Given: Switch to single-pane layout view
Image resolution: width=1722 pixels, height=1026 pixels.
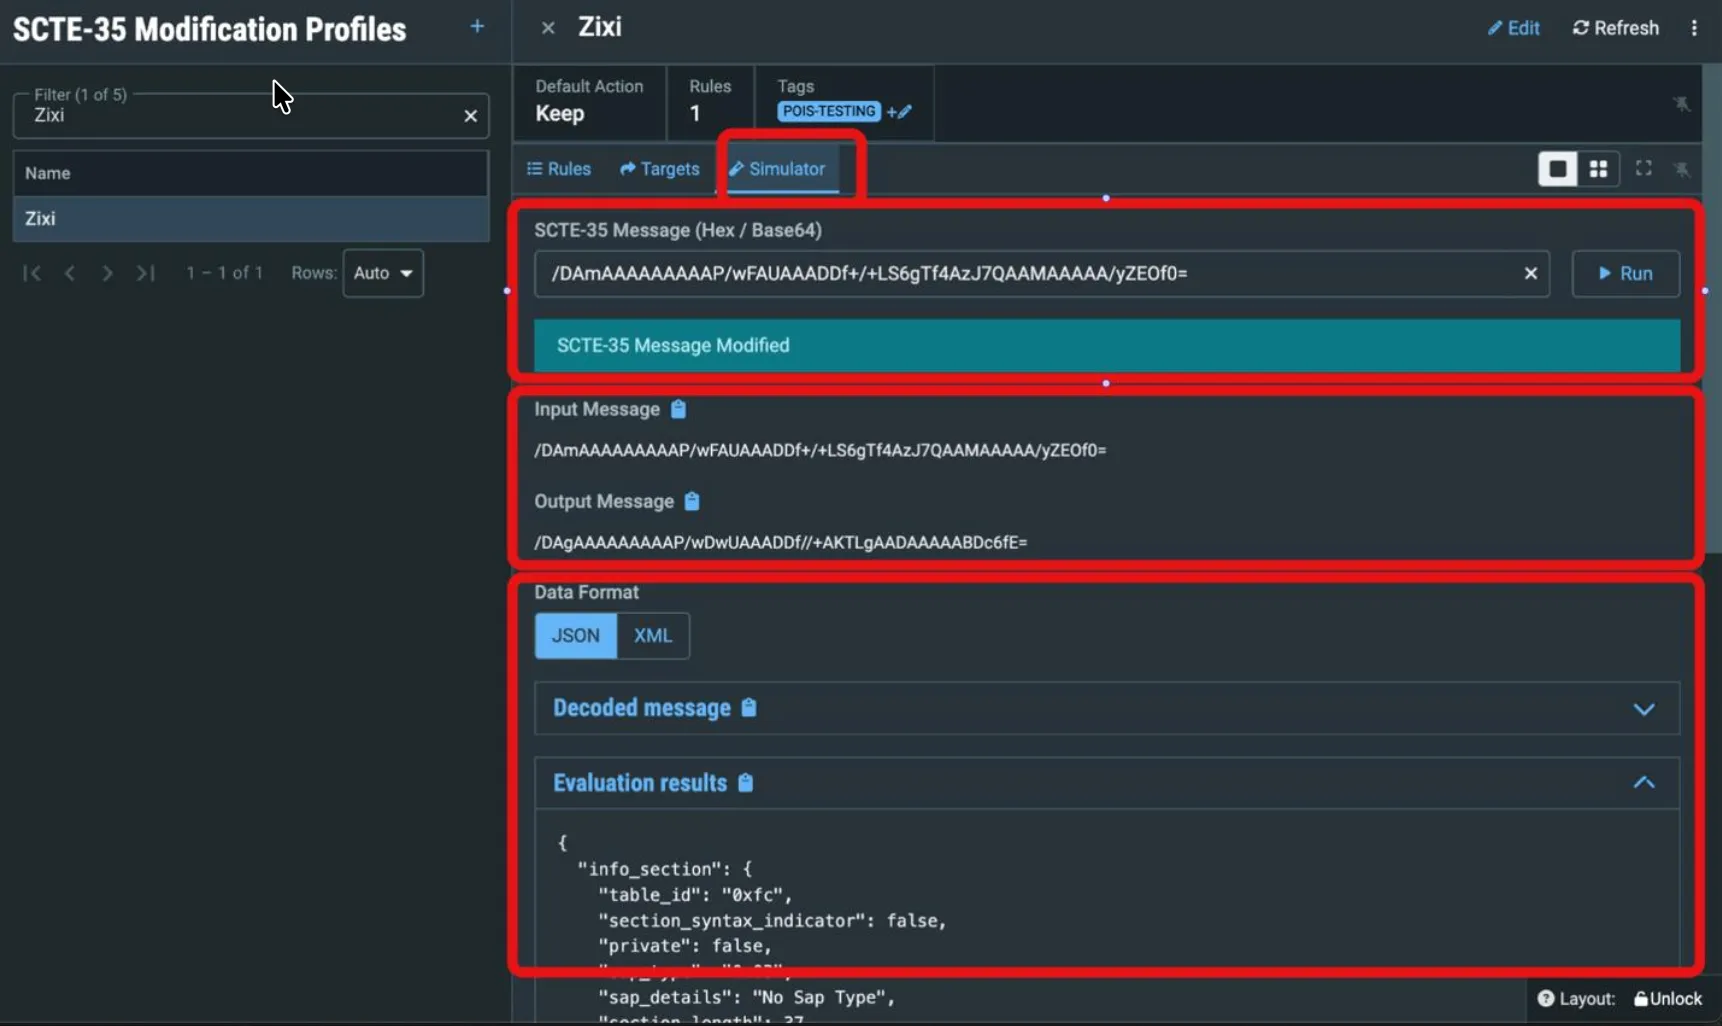Looking at the screenshot, I should tap(1557, 169).
